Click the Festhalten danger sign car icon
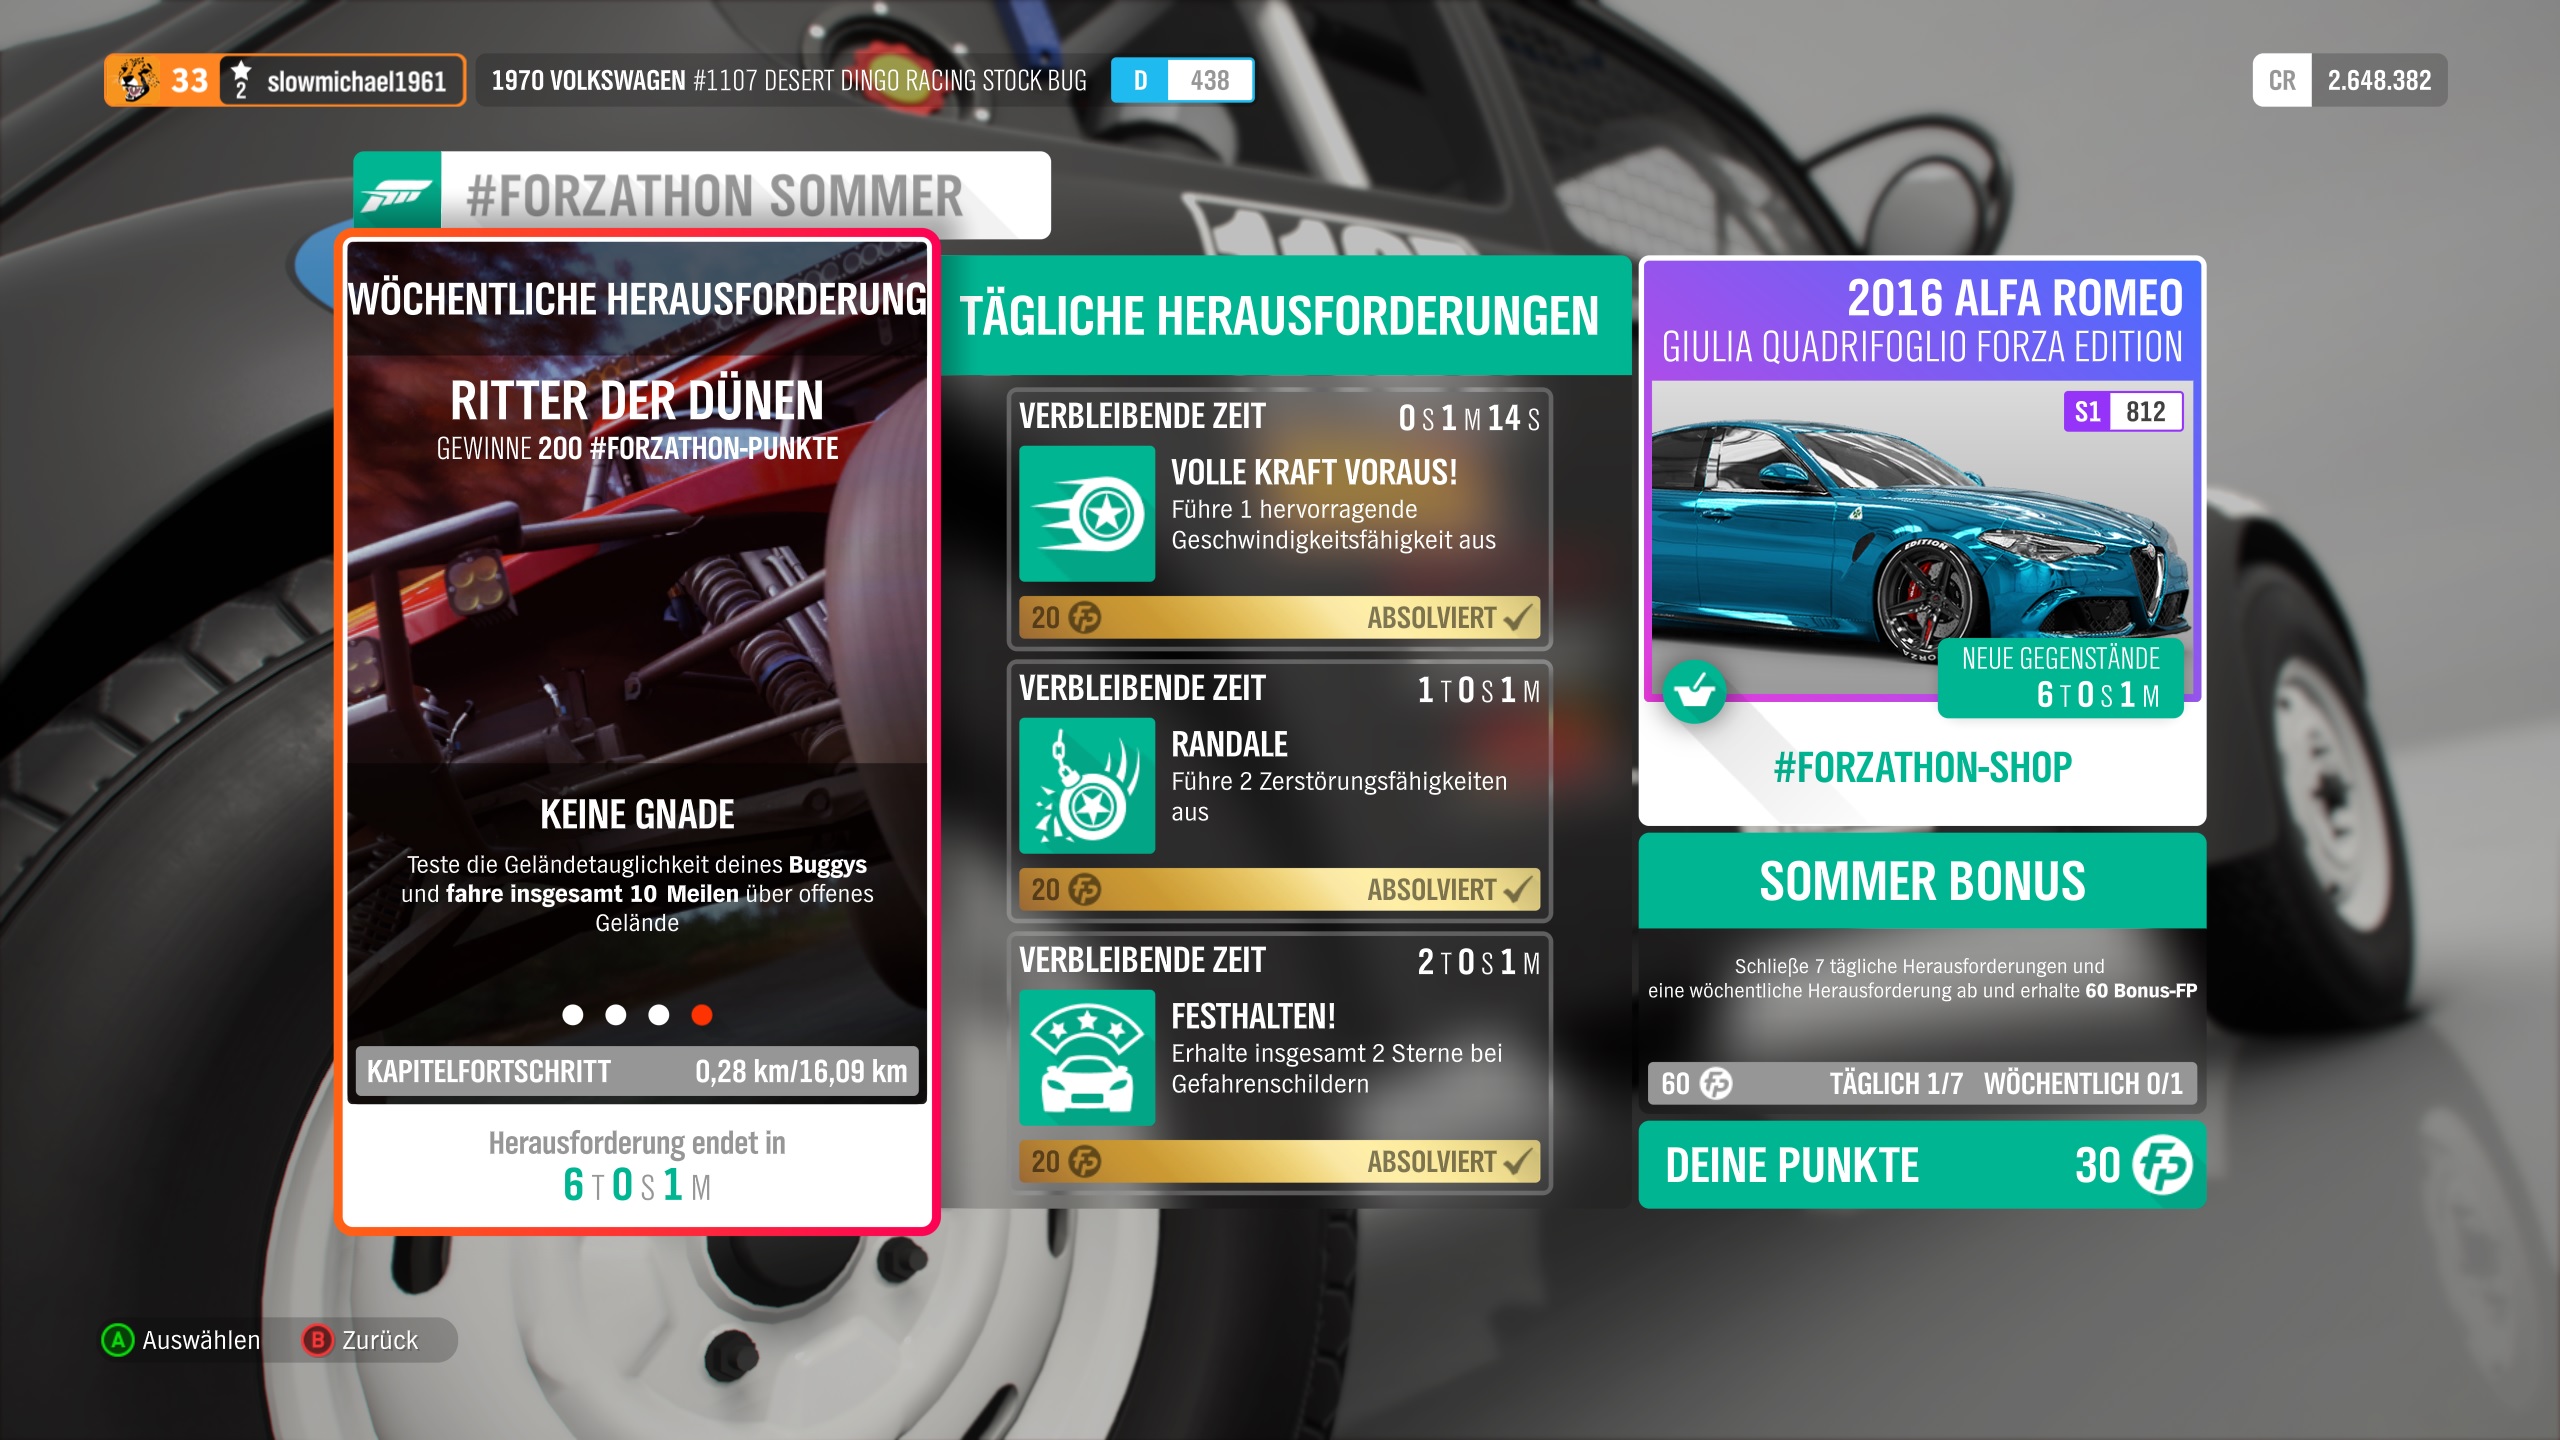Screen dimensions: 2560x1440 1087,1058
